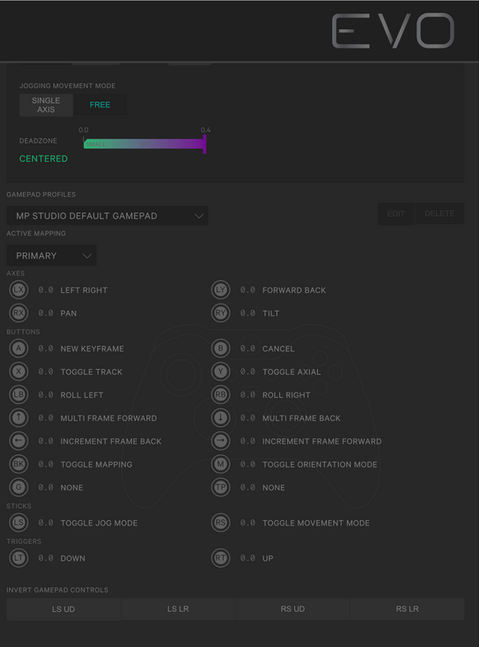Click the Multi Frame Forward label
The height and width of the screenshot is (647, 479).
(109, 418)
